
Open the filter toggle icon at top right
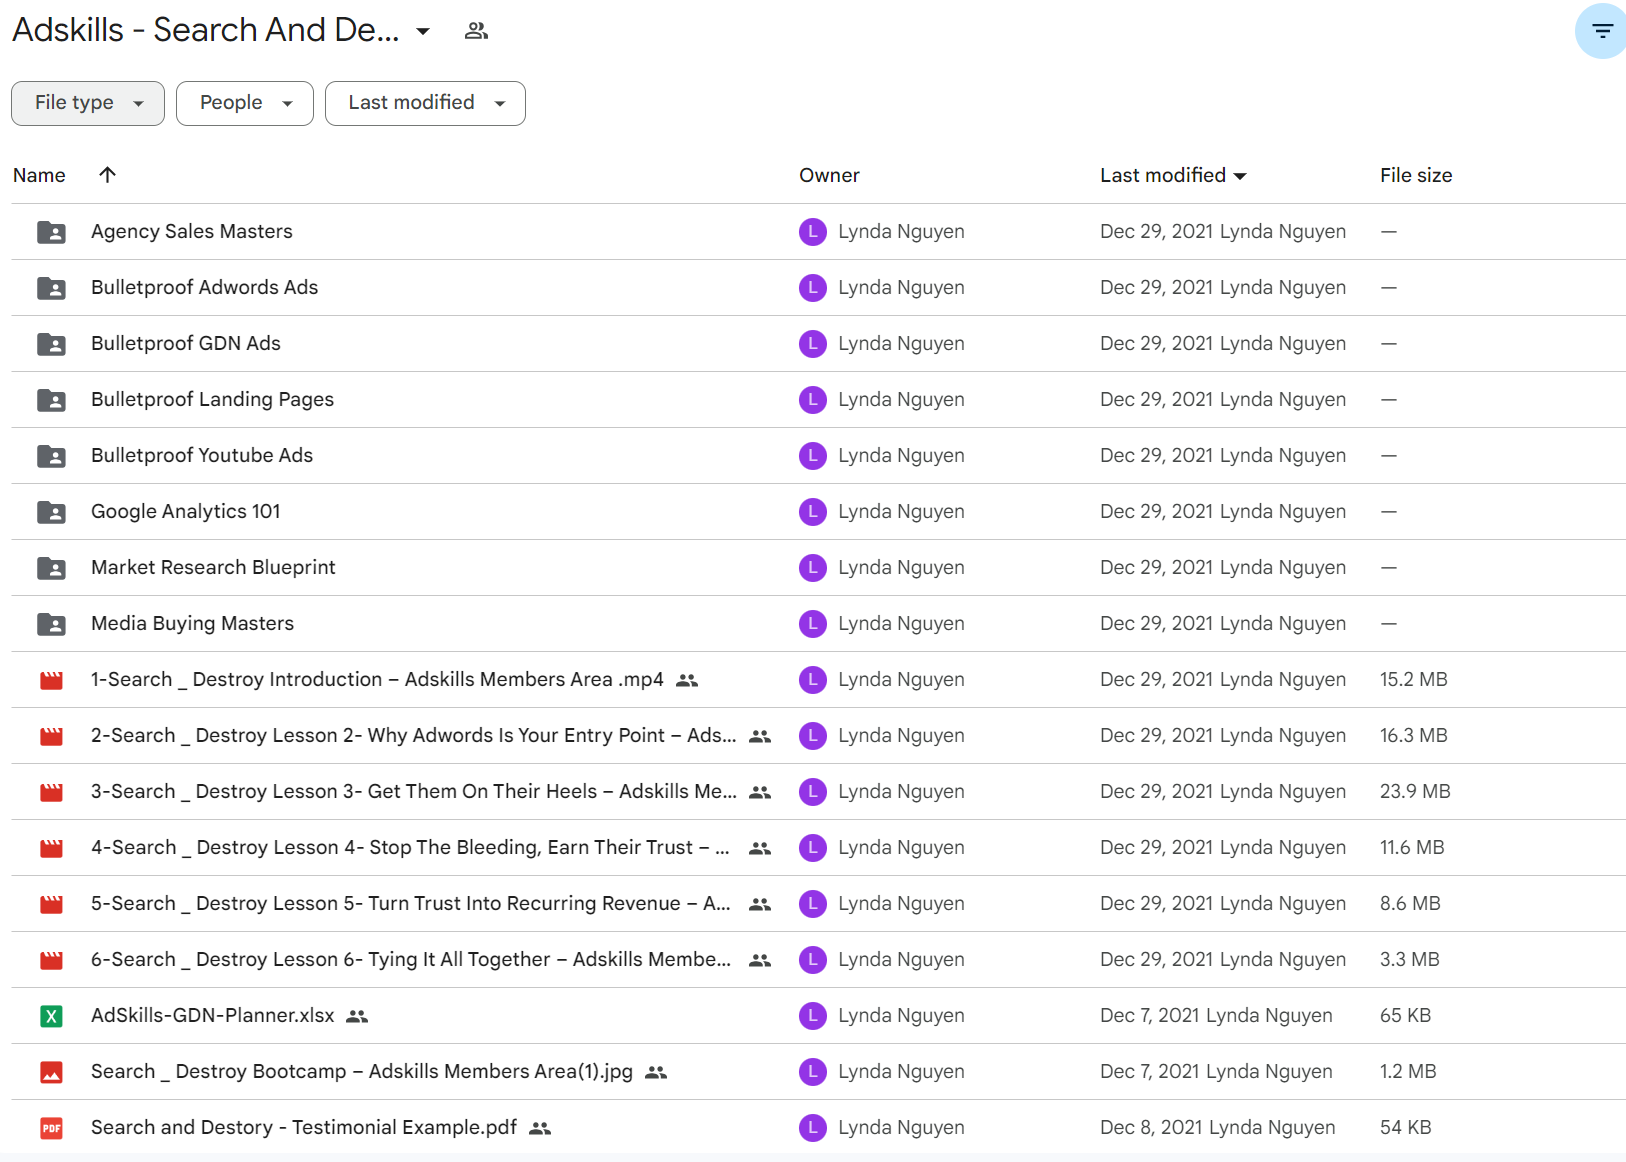click(1602, 31)
